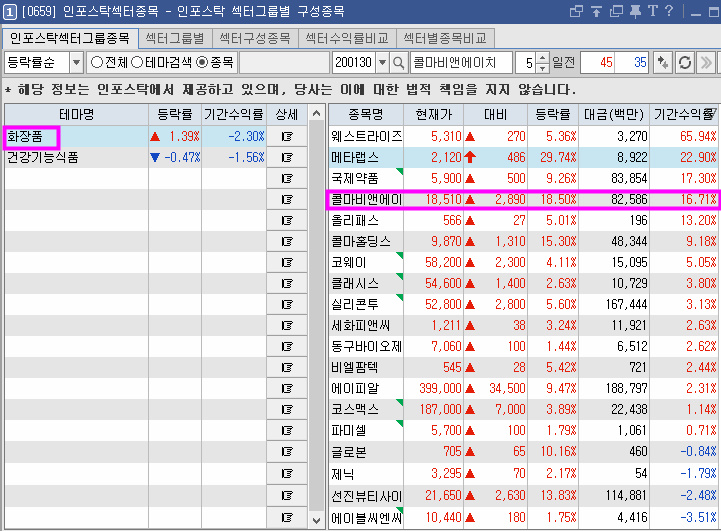Decrease the days-ago value with down stepper
Viewport: 721px width, 531px height.
[543, 68]
